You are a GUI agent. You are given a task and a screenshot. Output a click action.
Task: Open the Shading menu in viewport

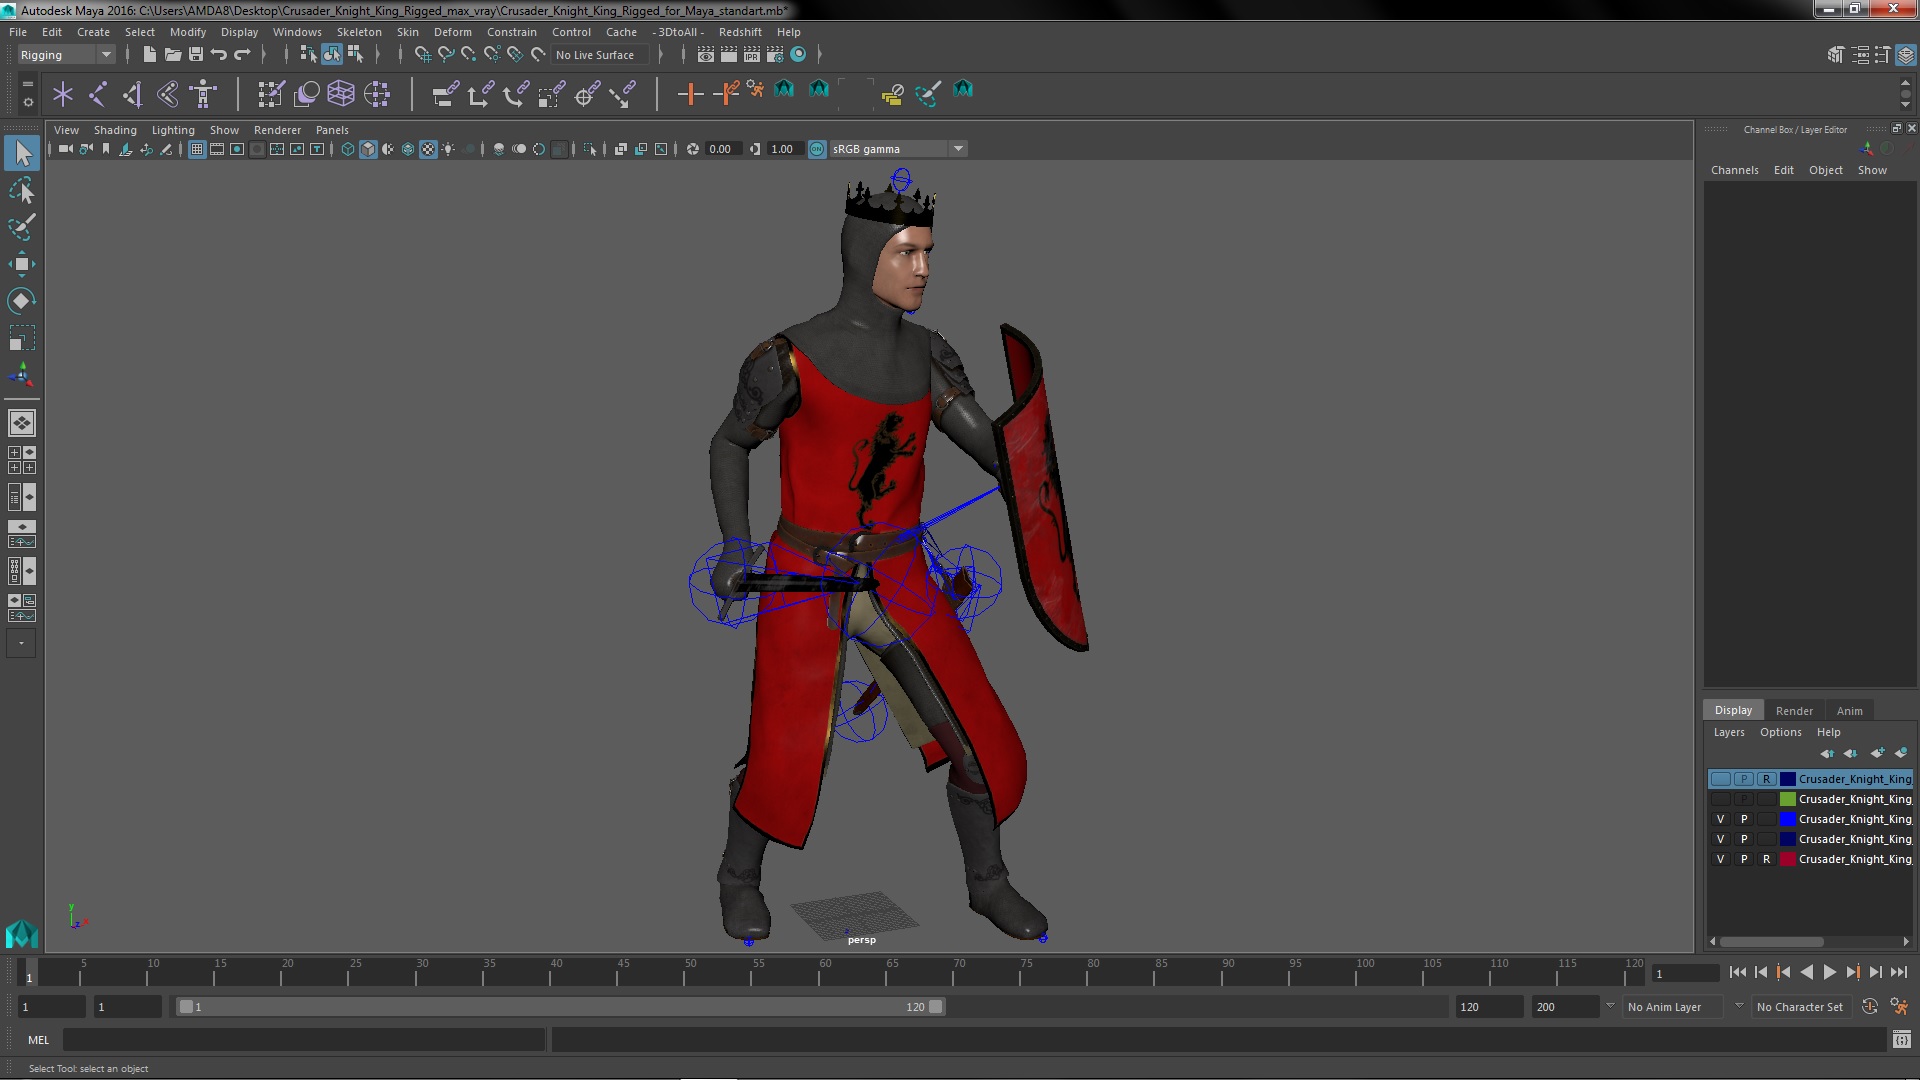115,128
